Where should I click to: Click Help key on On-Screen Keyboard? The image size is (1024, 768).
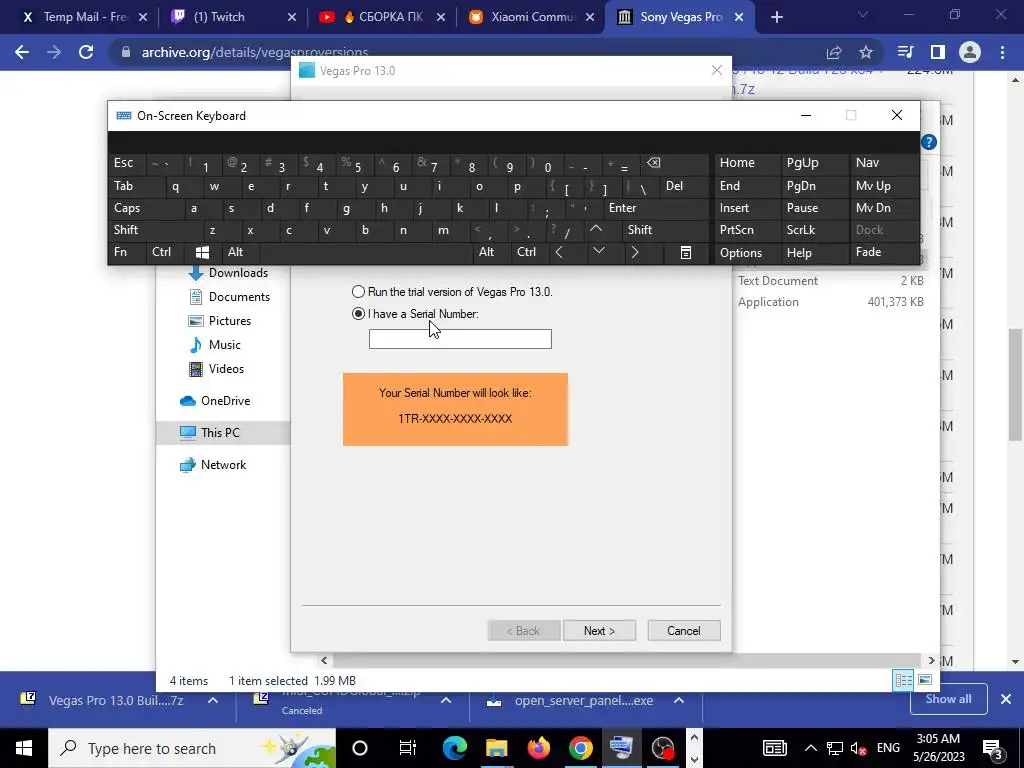[x=799, y=252]
